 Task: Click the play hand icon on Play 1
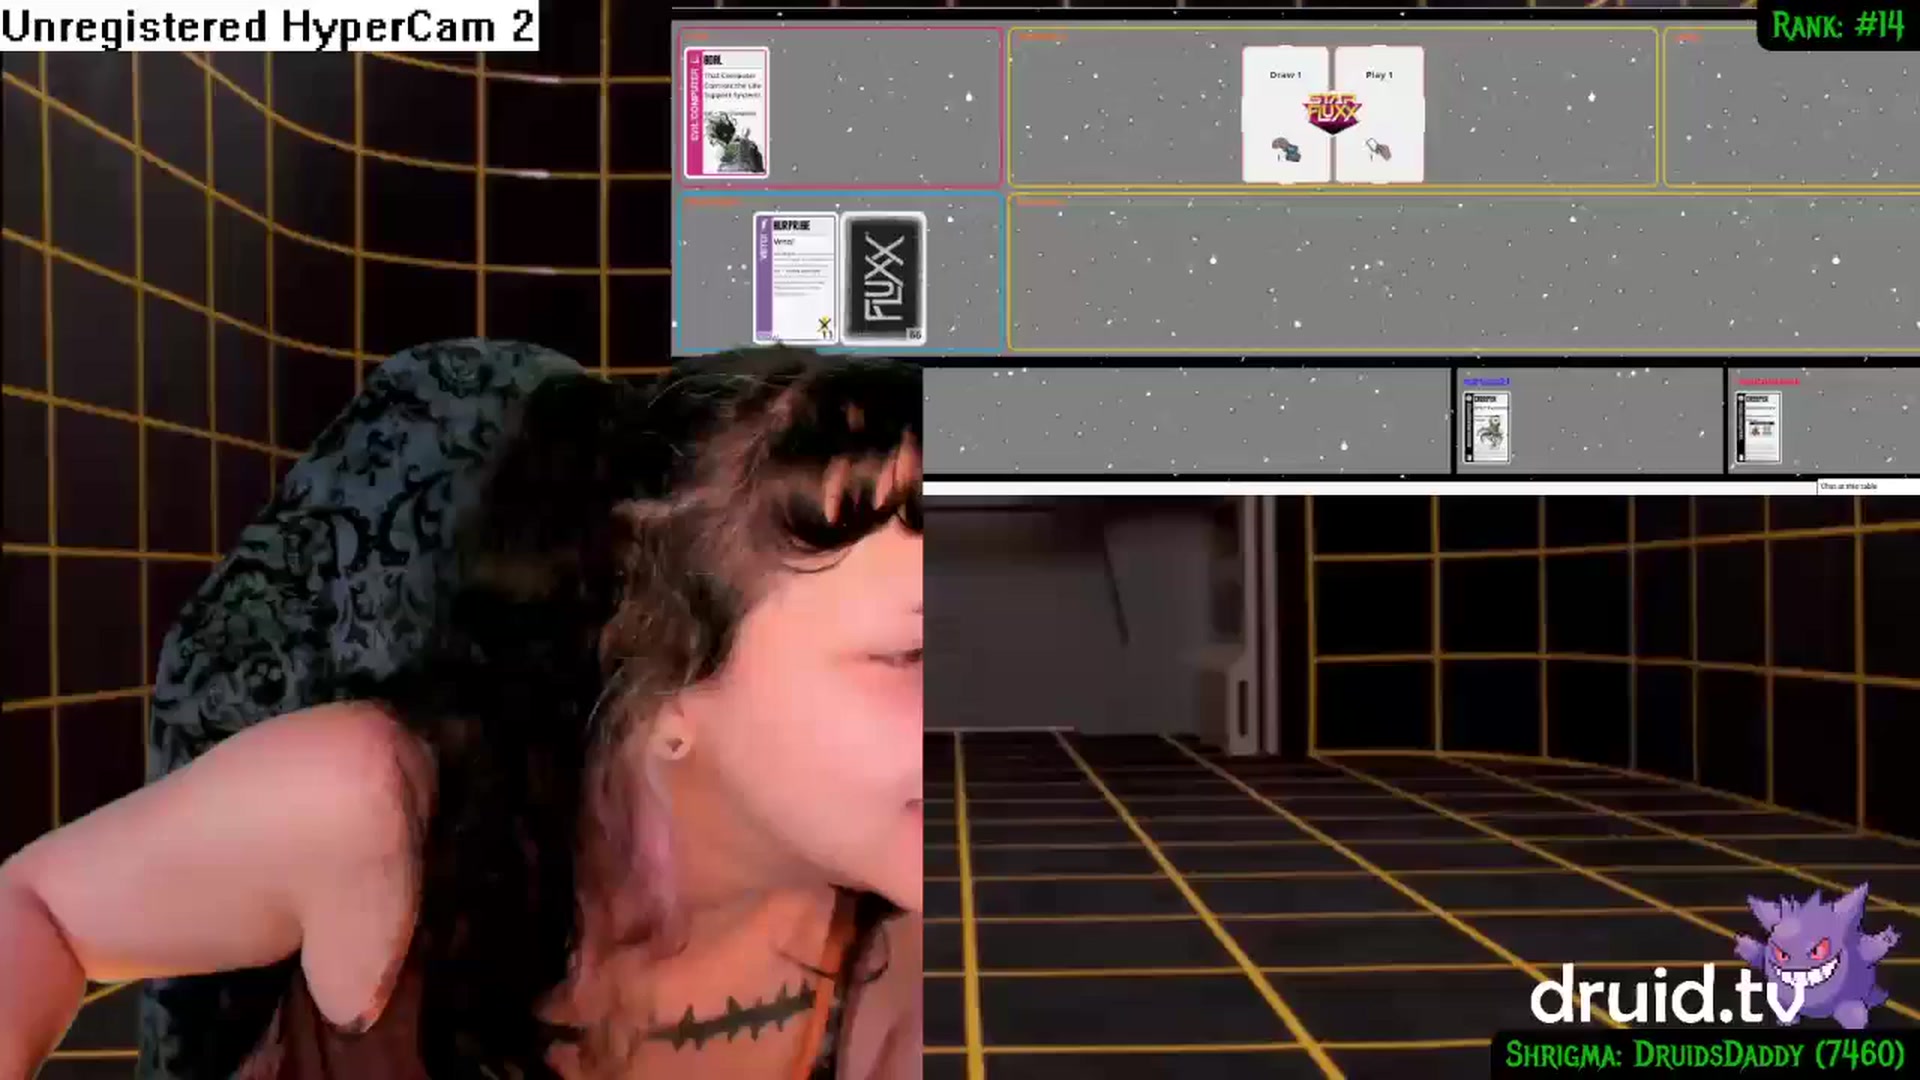pyautogui.click(x=1379, y=150)
